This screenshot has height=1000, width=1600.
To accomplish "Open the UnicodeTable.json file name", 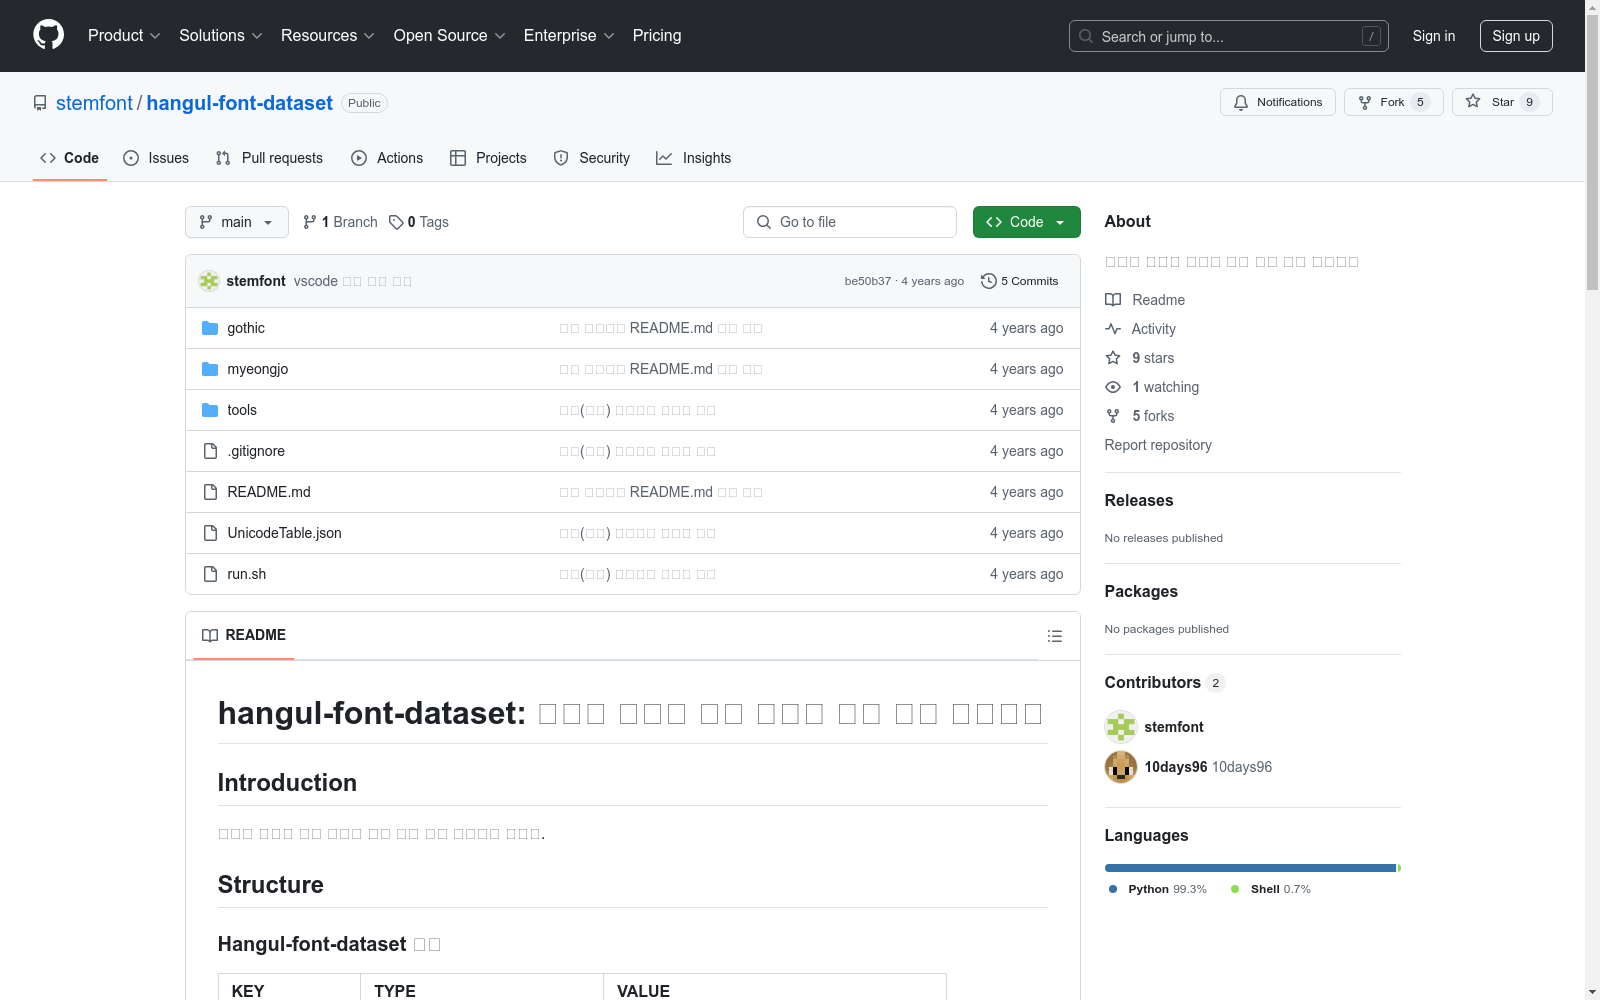I will tap(284, 533).
